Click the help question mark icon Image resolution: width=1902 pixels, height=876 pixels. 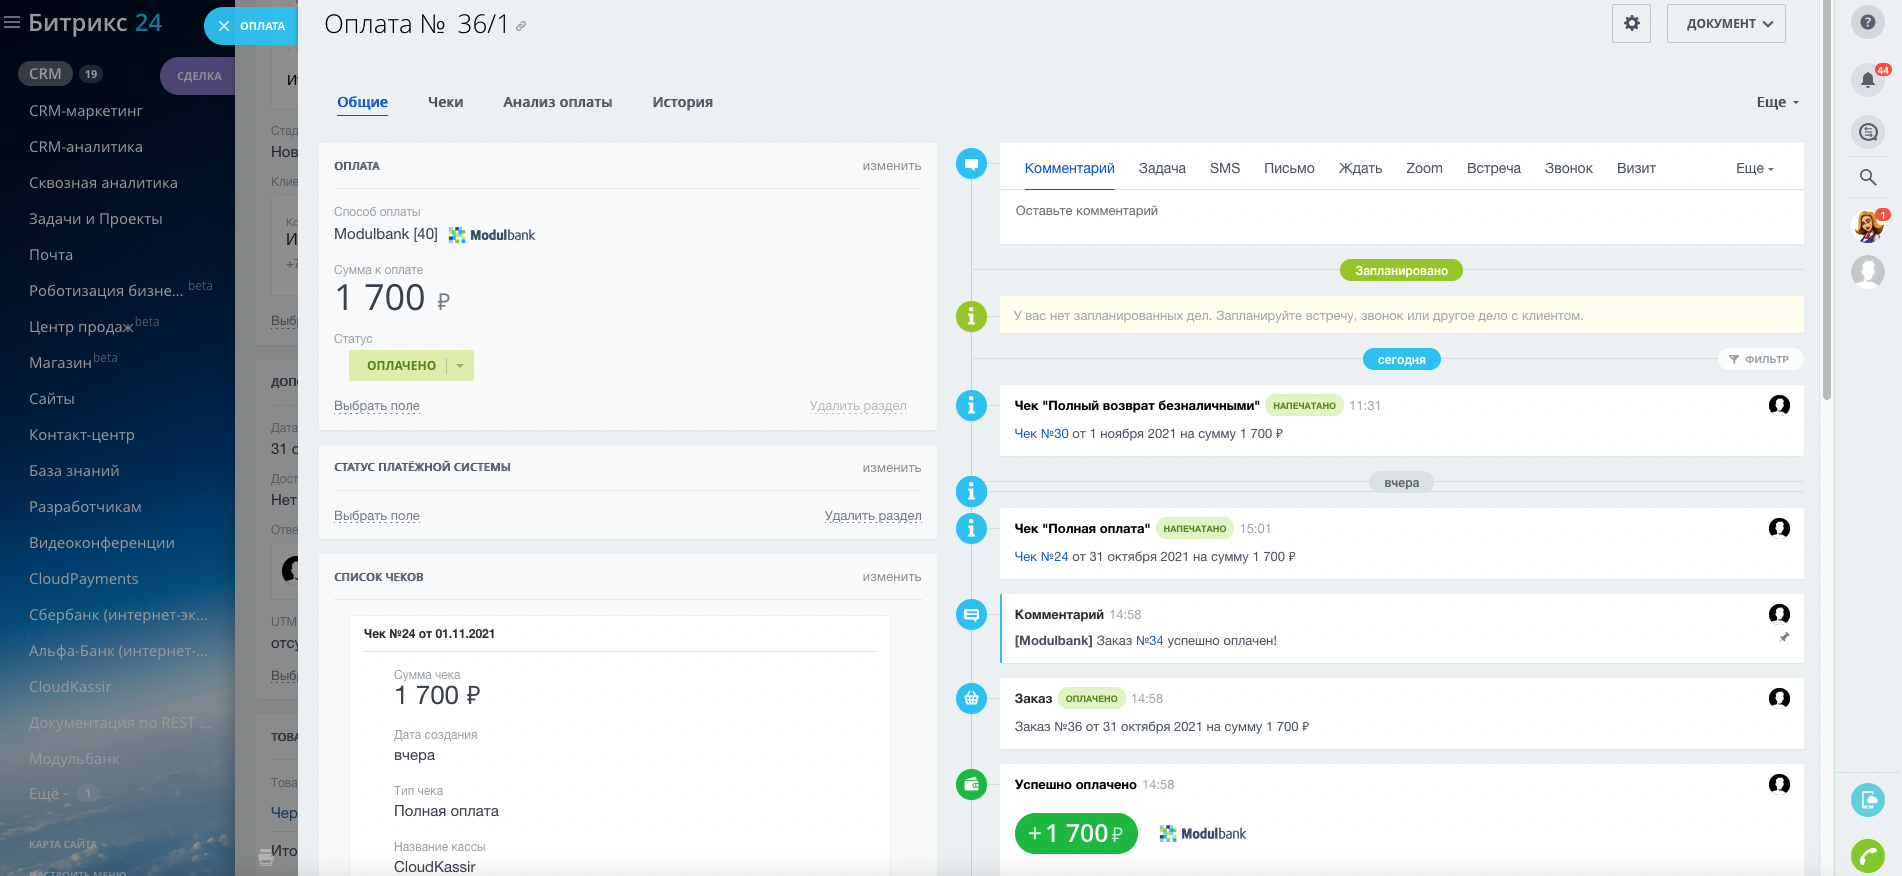pyautogui.click(x=1867, y=22)
